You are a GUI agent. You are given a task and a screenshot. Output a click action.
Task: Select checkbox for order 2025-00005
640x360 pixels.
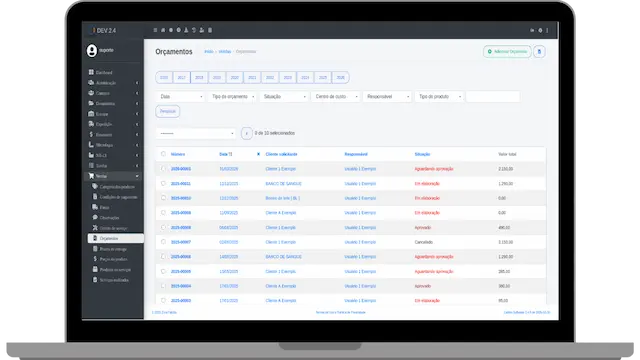coord(163,271)
